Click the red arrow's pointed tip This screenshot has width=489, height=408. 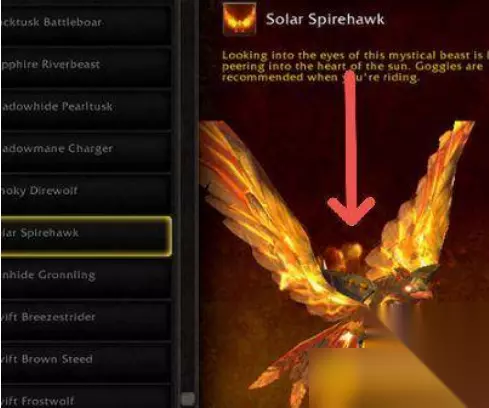(351, 223)
